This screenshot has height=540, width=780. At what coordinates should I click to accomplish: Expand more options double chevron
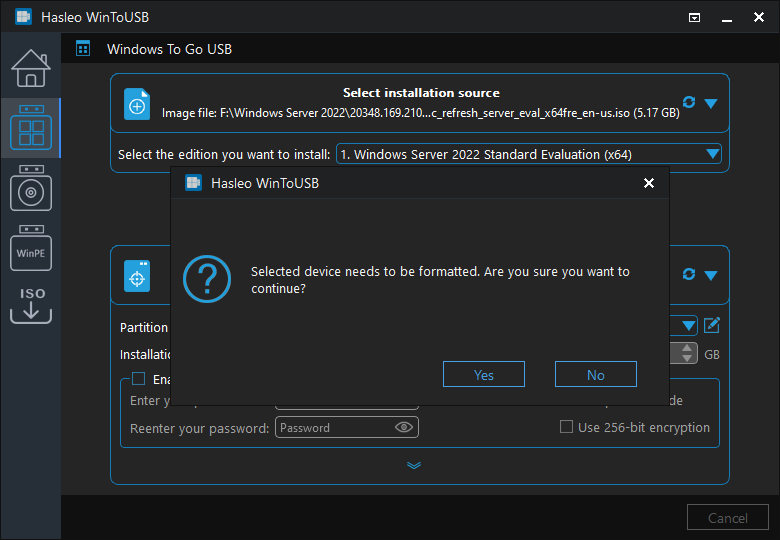414,465
